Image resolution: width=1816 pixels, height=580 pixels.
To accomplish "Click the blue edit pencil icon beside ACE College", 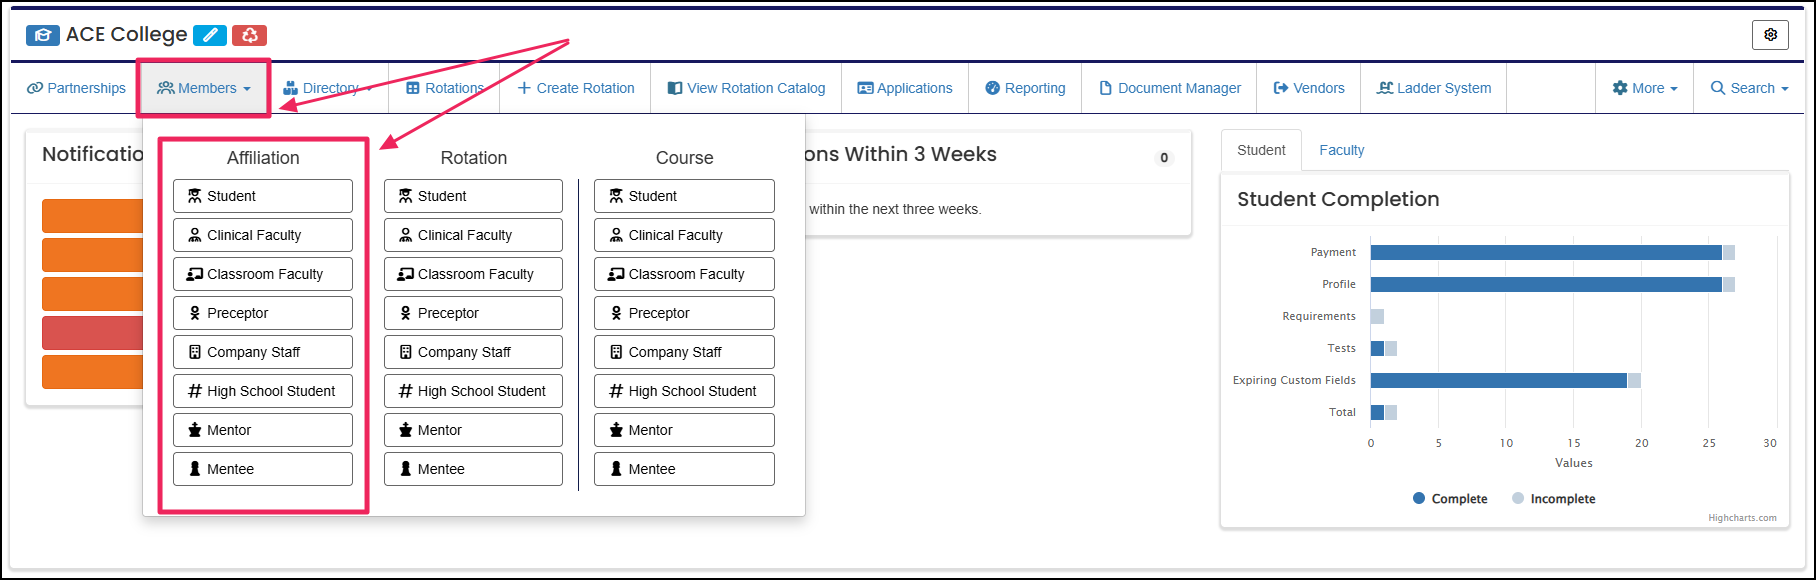I will pos(210,35).
